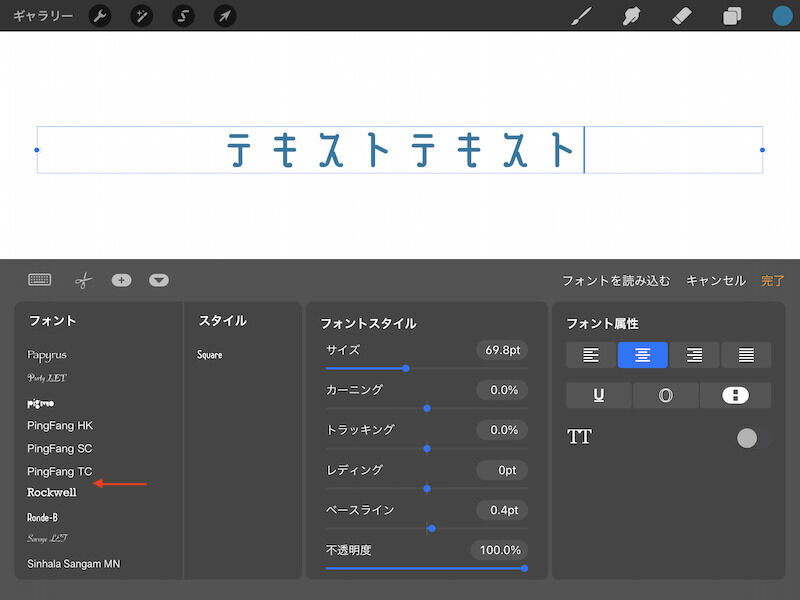Click the トラッキング tracking slider handle
800x600 pixels.
427,448
